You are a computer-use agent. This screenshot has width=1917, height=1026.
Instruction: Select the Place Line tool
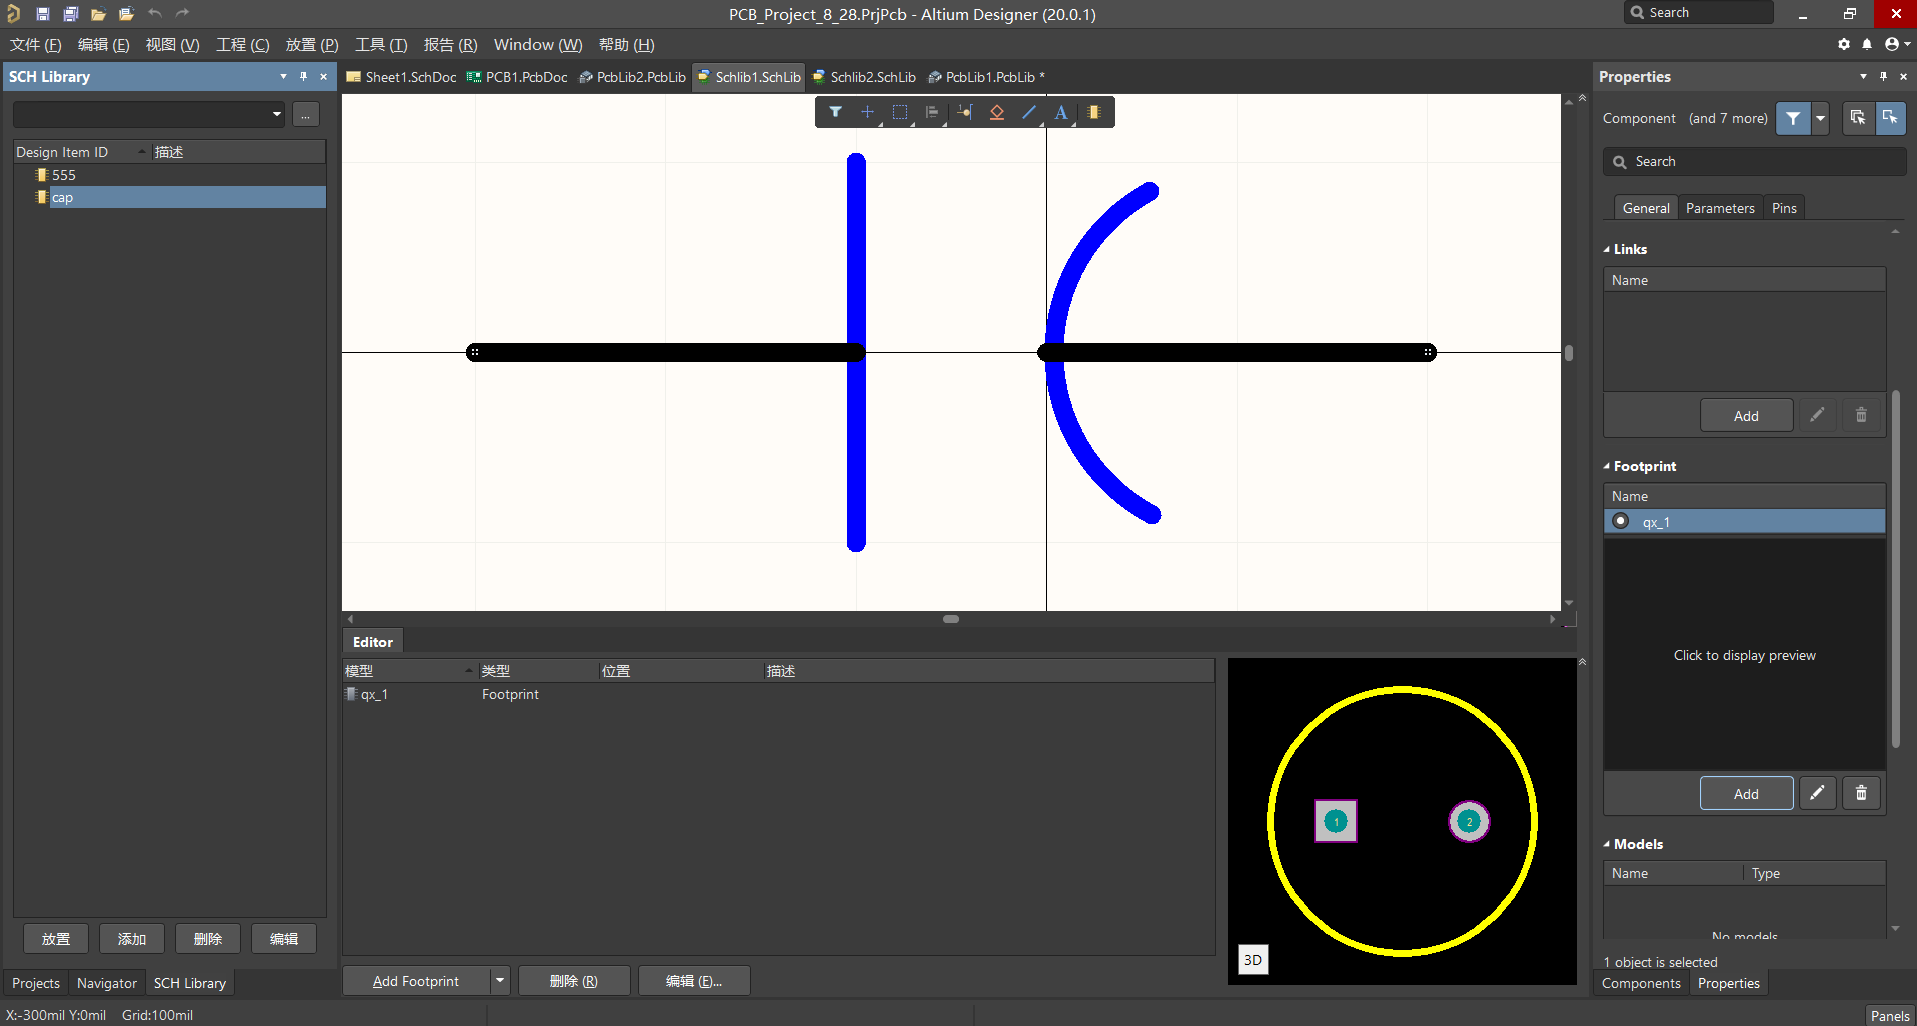pyautogui.click(x=1029, y=112)
